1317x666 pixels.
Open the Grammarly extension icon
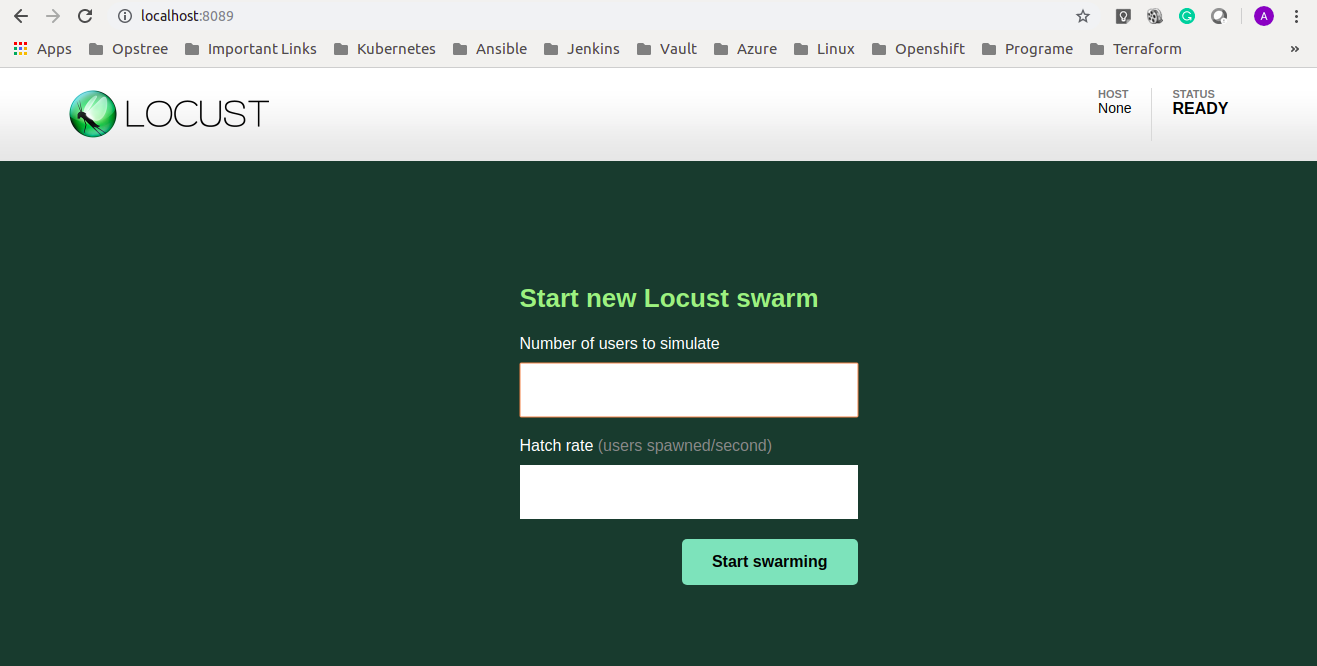1187,16
